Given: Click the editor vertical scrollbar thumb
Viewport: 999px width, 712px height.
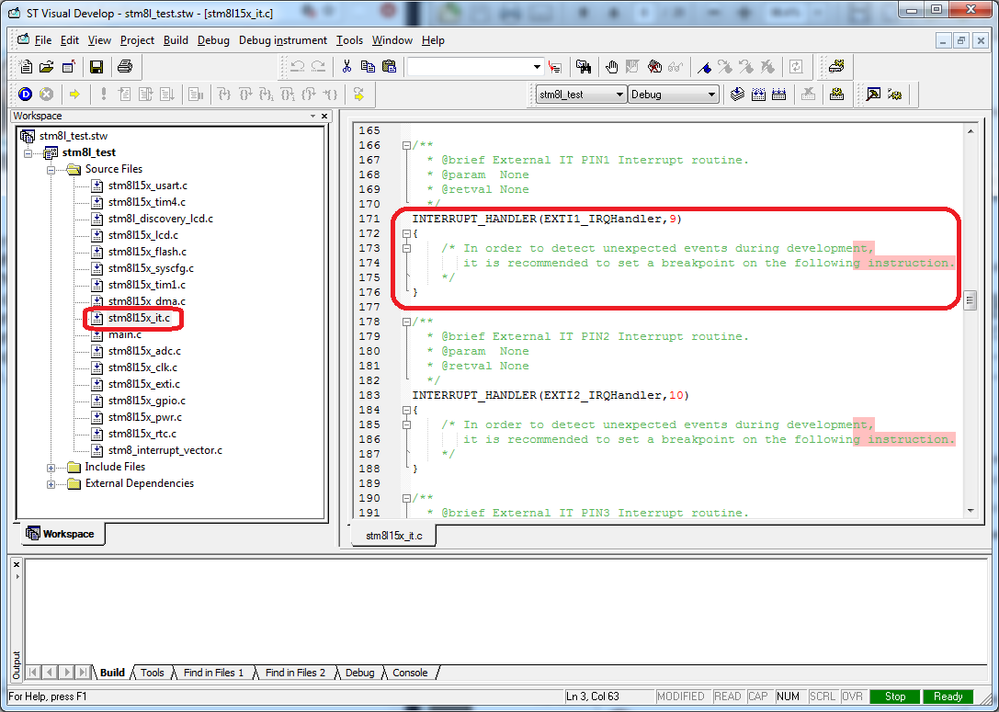Looking at the screenshot, I should coord(970,300).
